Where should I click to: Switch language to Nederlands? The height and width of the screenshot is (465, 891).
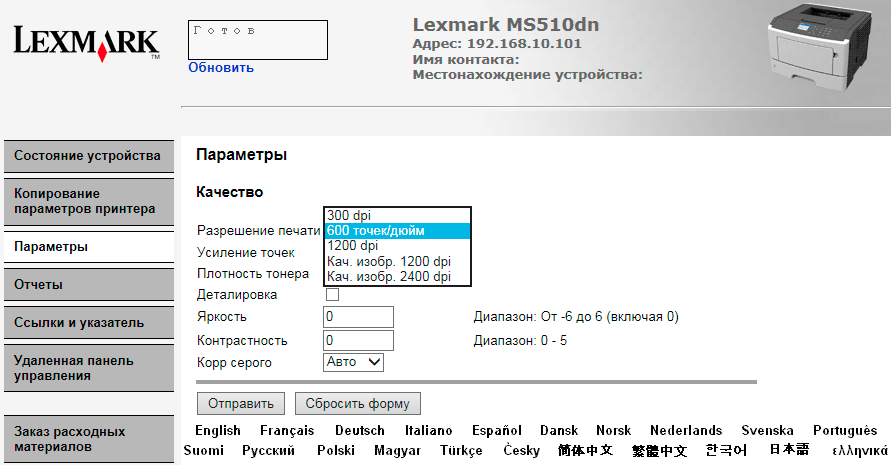(x=686, y=431)
